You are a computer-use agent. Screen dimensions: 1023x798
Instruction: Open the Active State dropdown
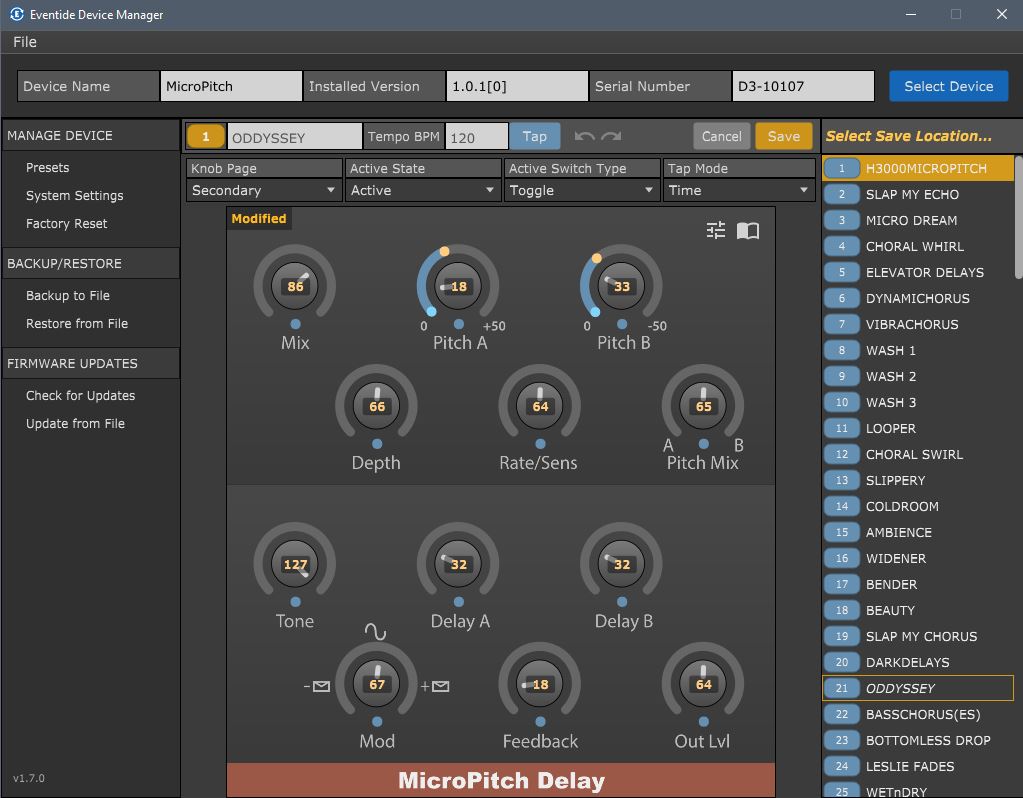422,191
